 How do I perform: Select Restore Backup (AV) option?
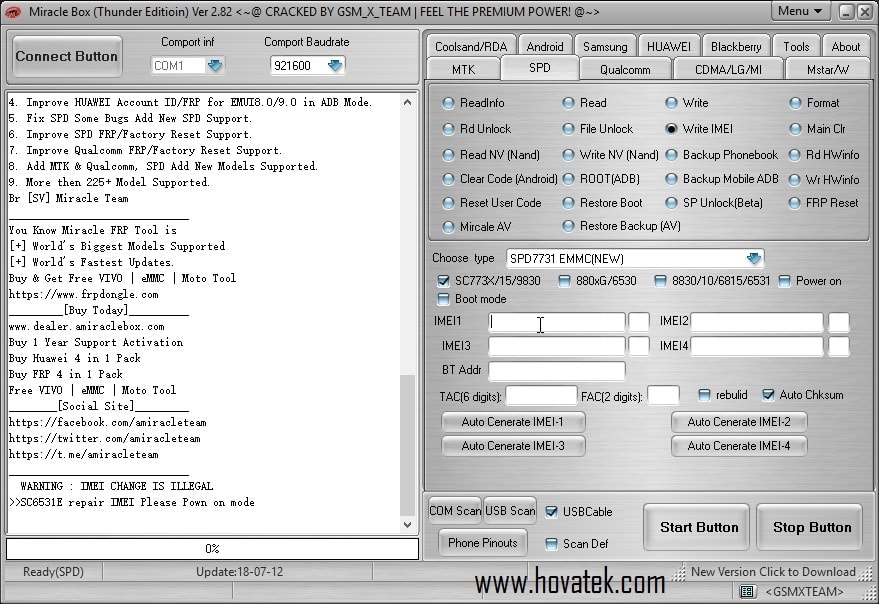pos(622,226)
